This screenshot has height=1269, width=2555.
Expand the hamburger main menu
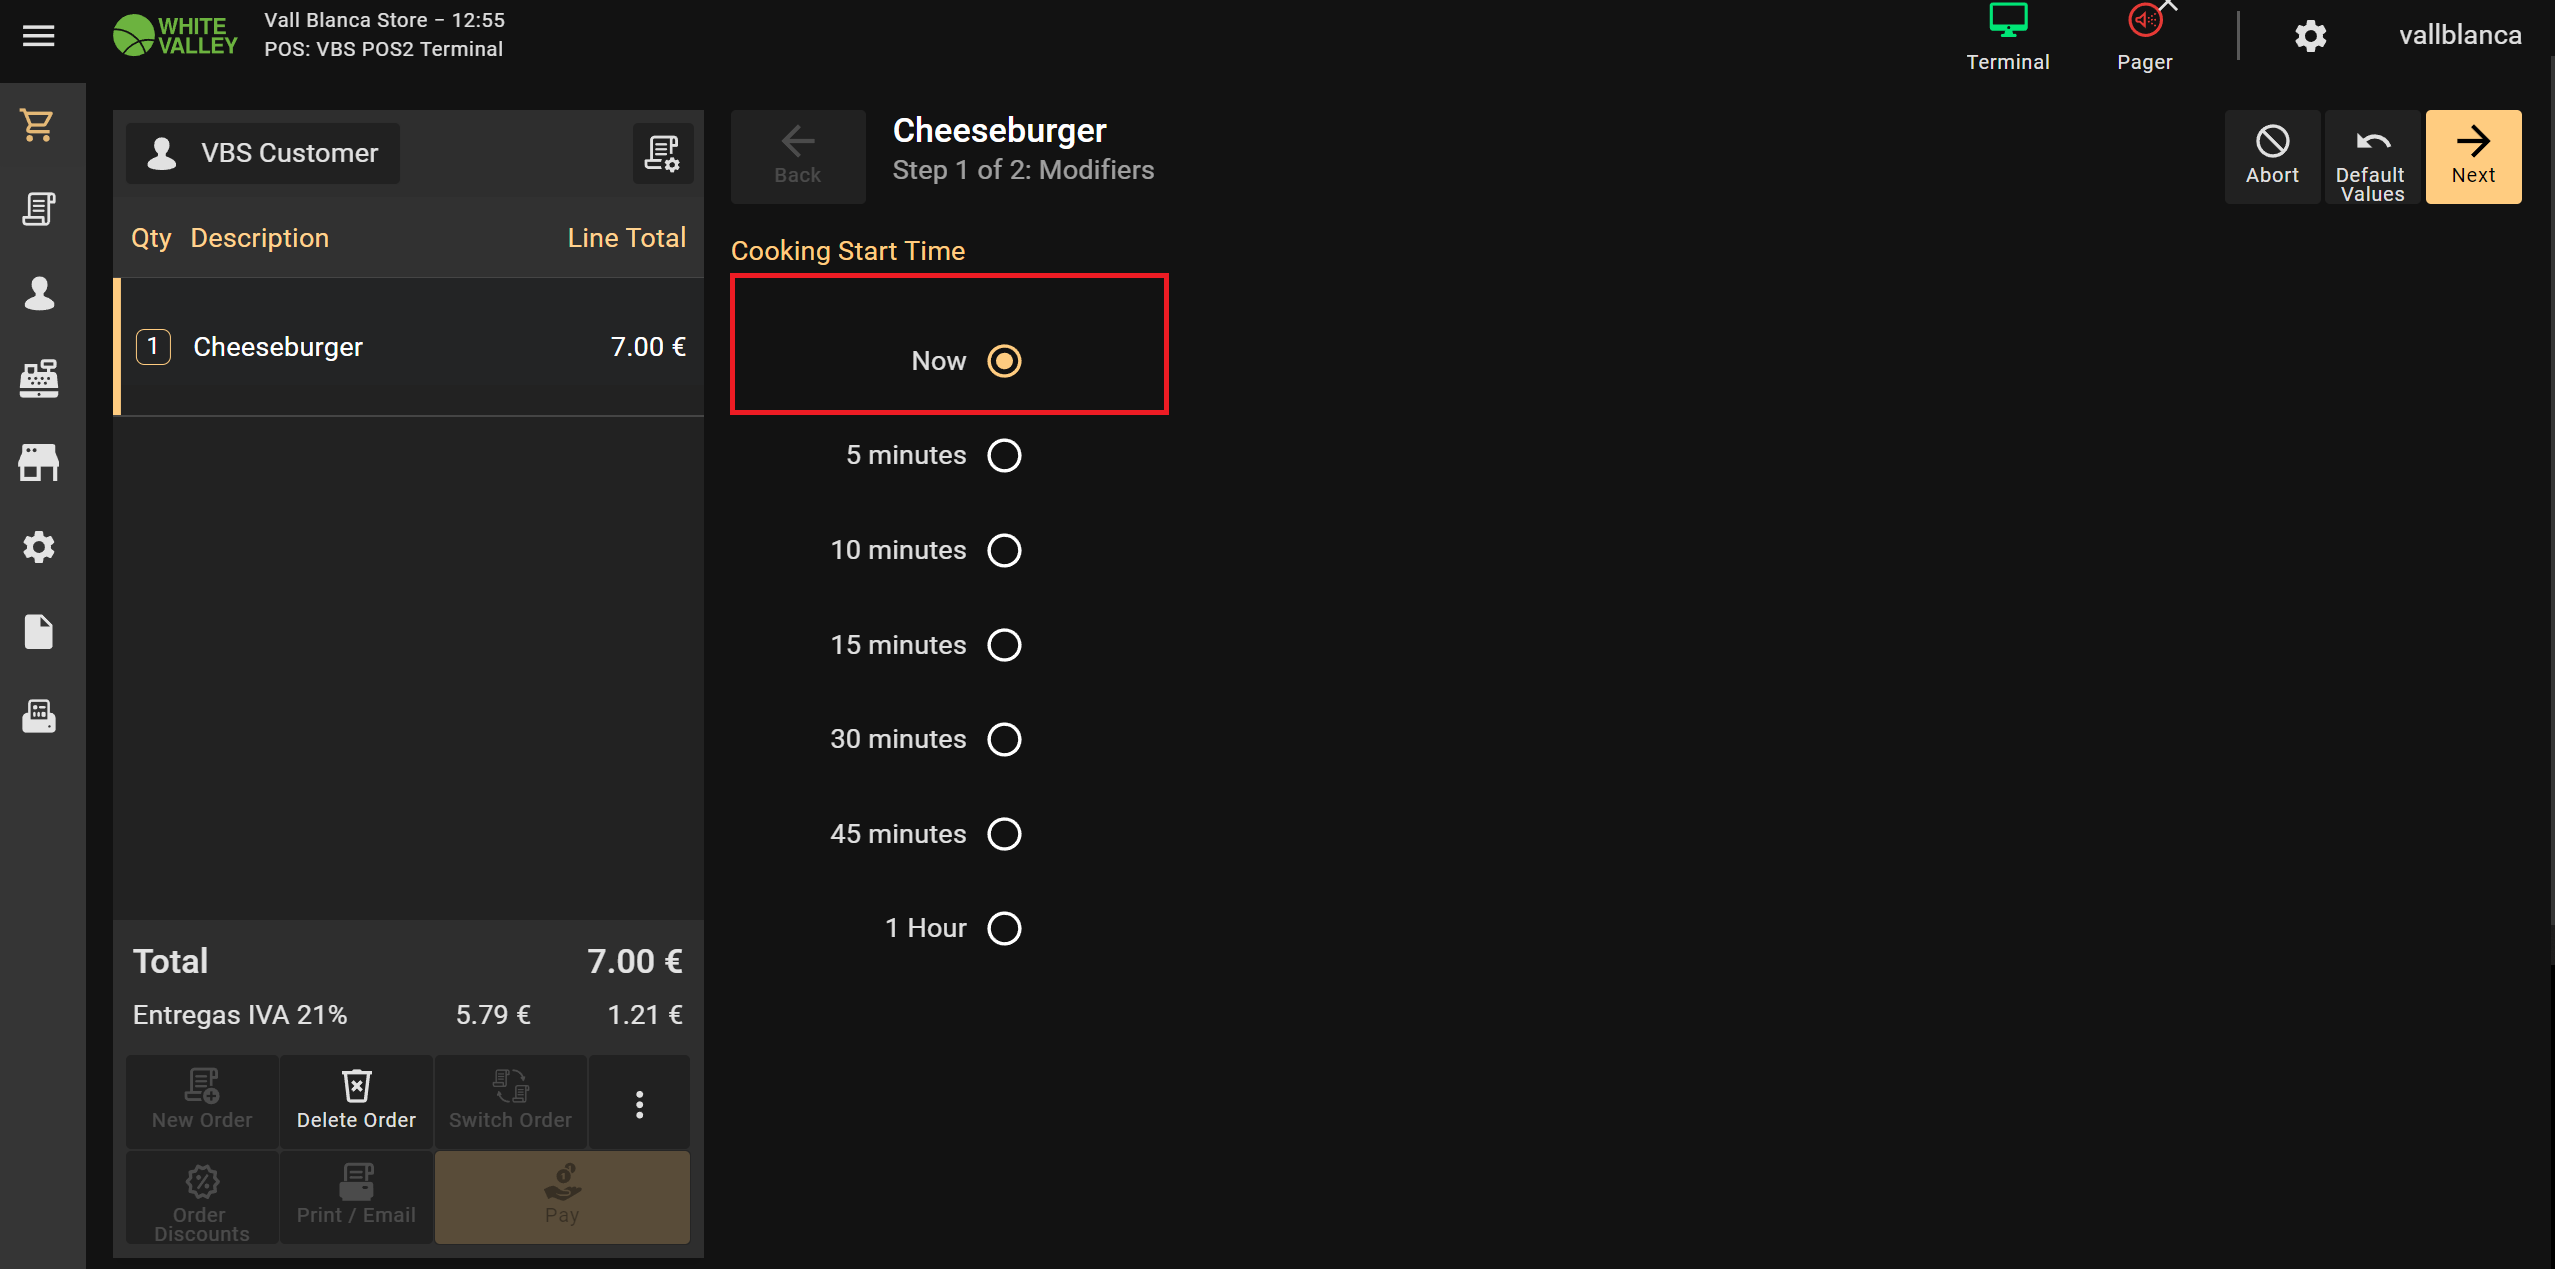pos(38,36)
